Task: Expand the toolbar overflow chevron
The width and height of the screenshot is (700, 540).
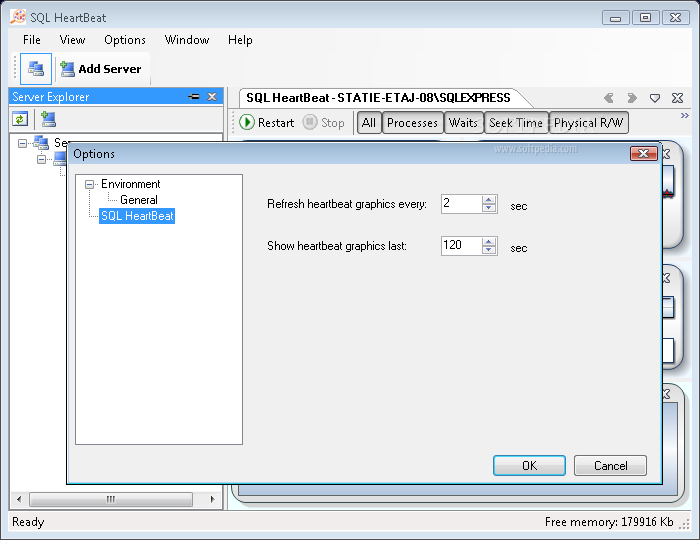Action: click(684, 116)
